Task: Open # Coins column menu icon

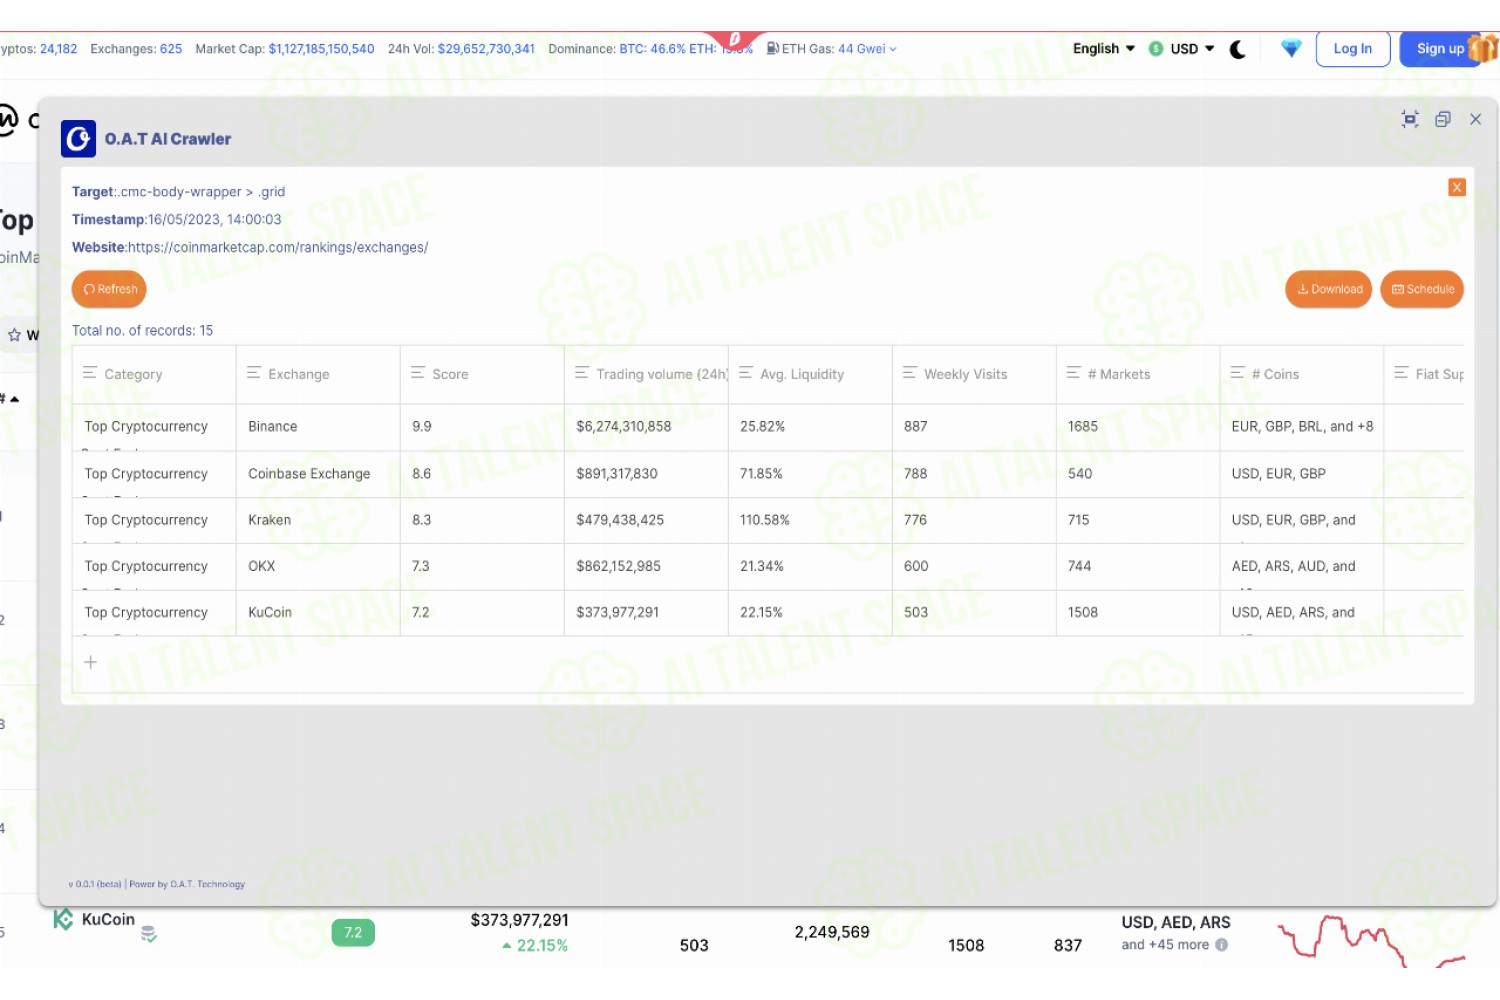Action: tap(1238, 373)
